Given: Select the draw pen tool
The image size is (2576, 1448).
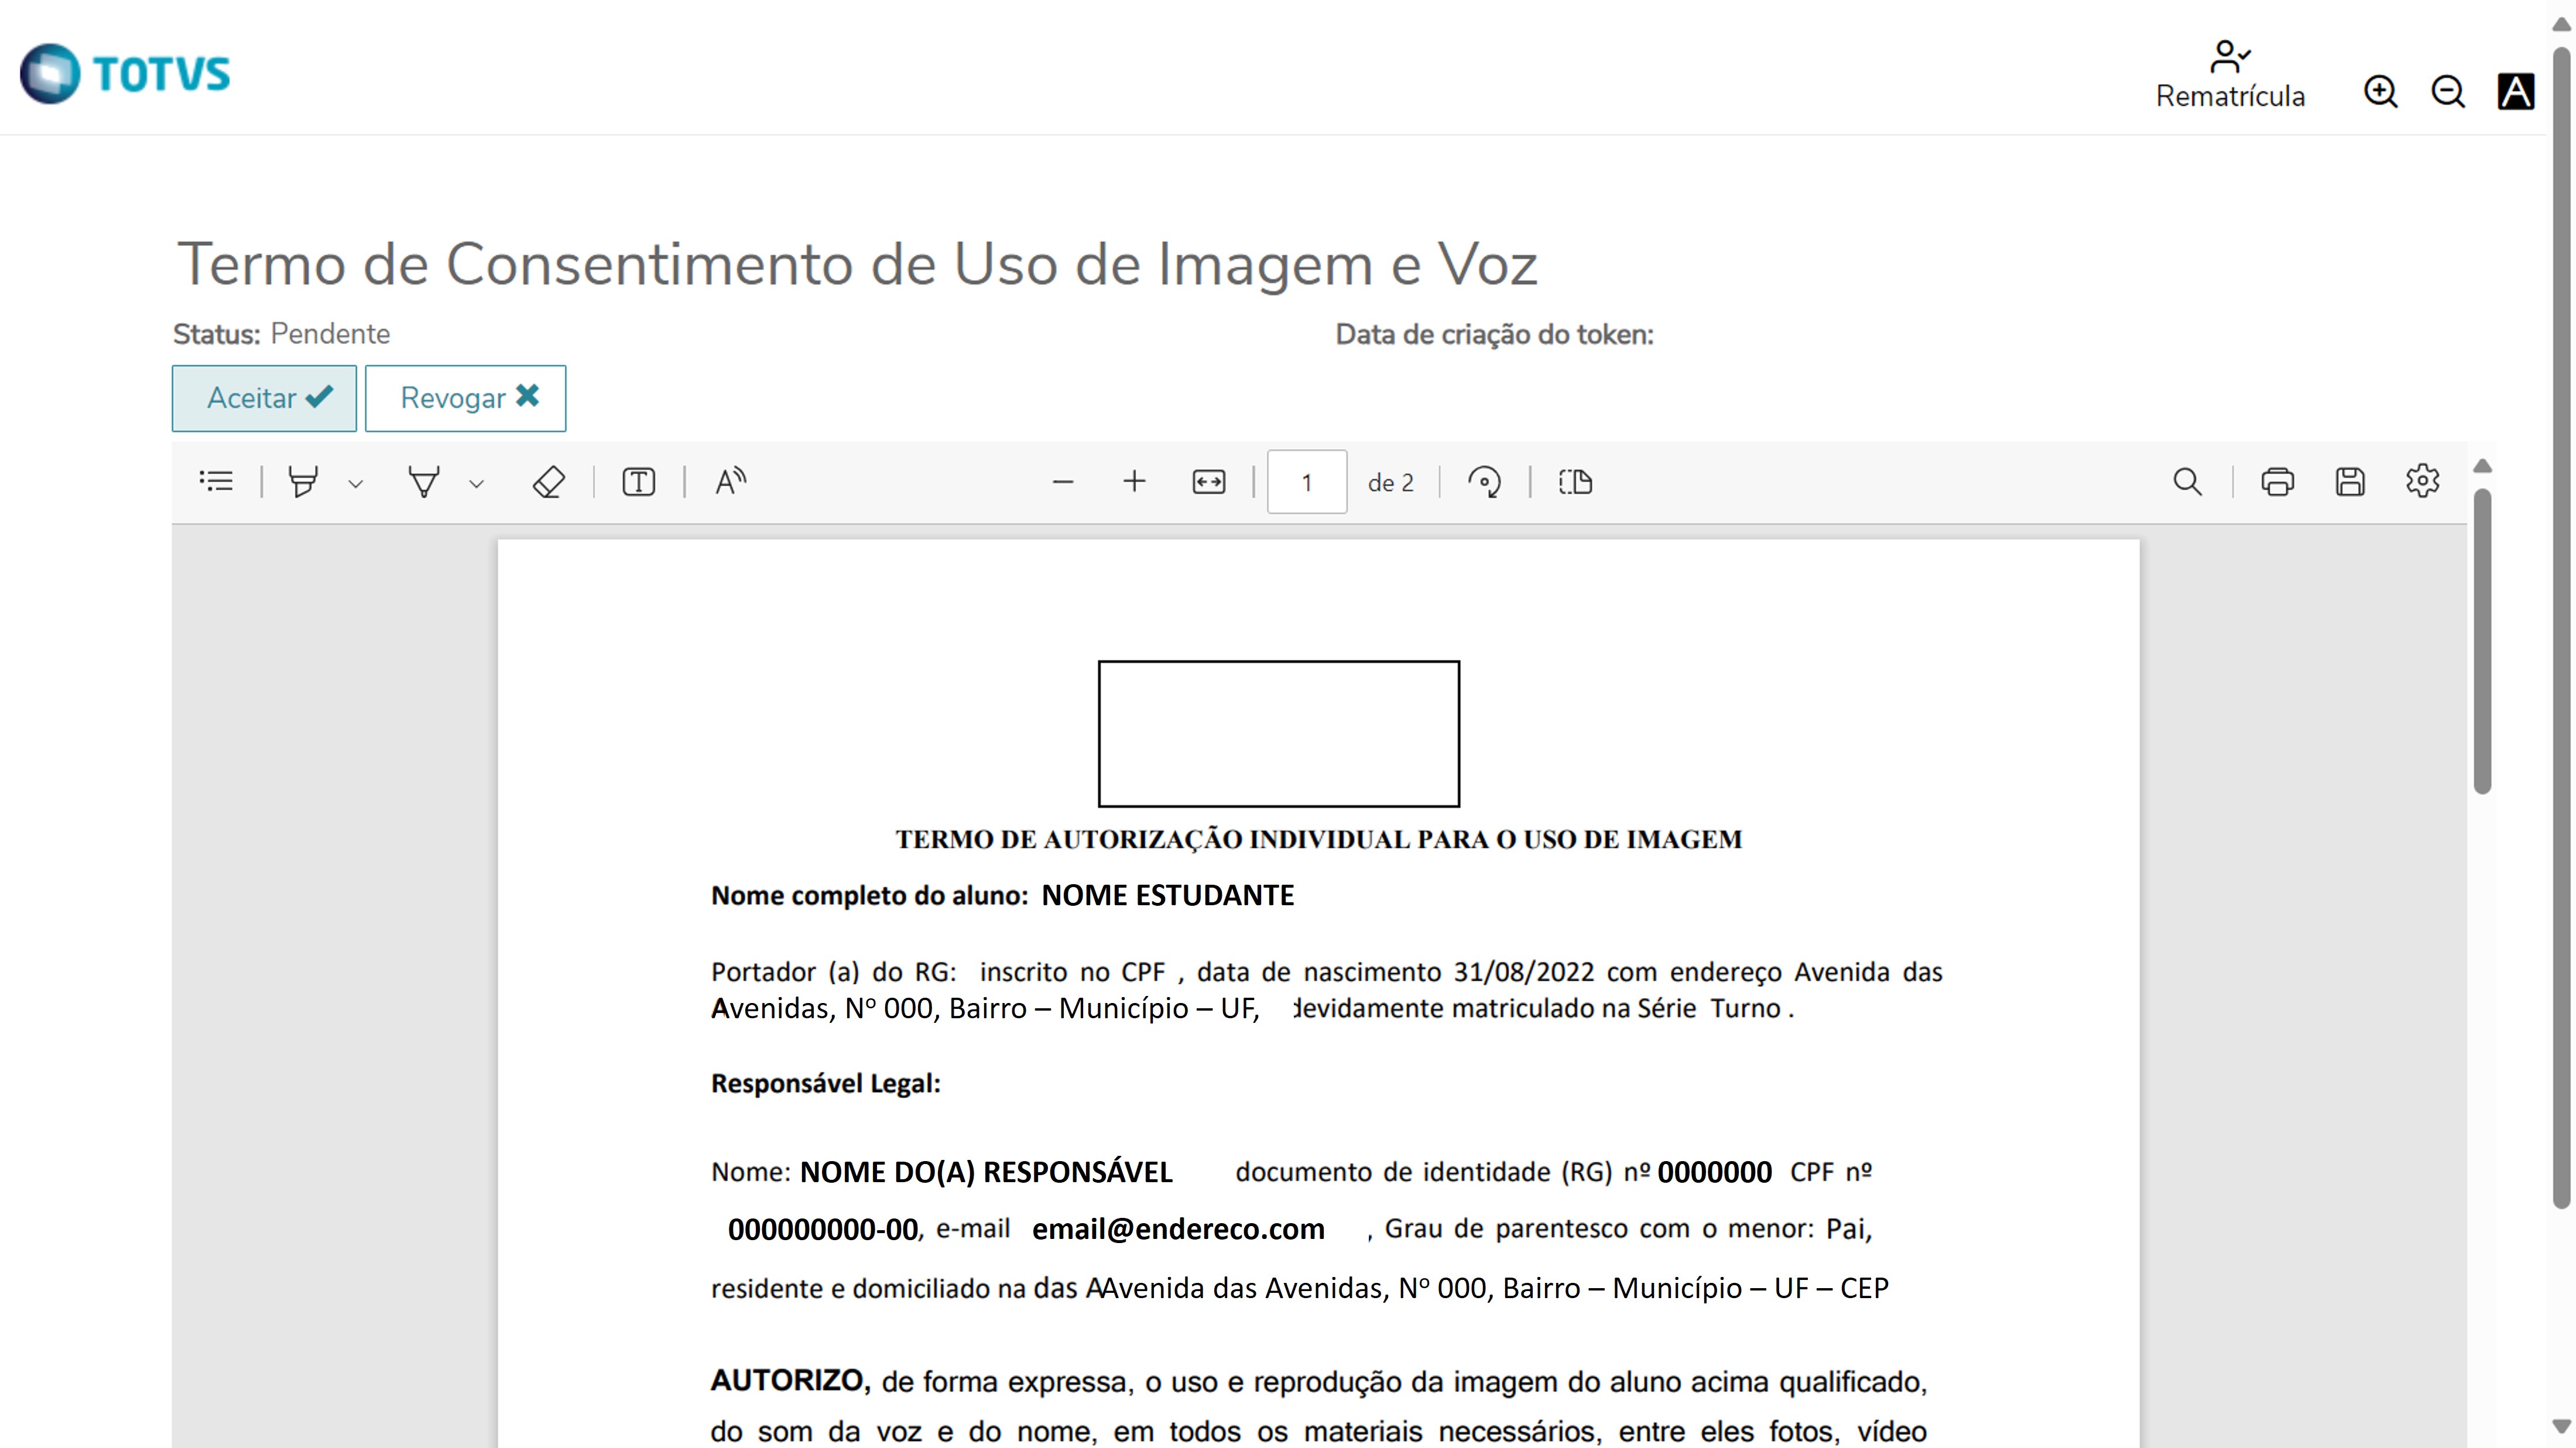Looking at the screenshot, I should tap(424, 482).
